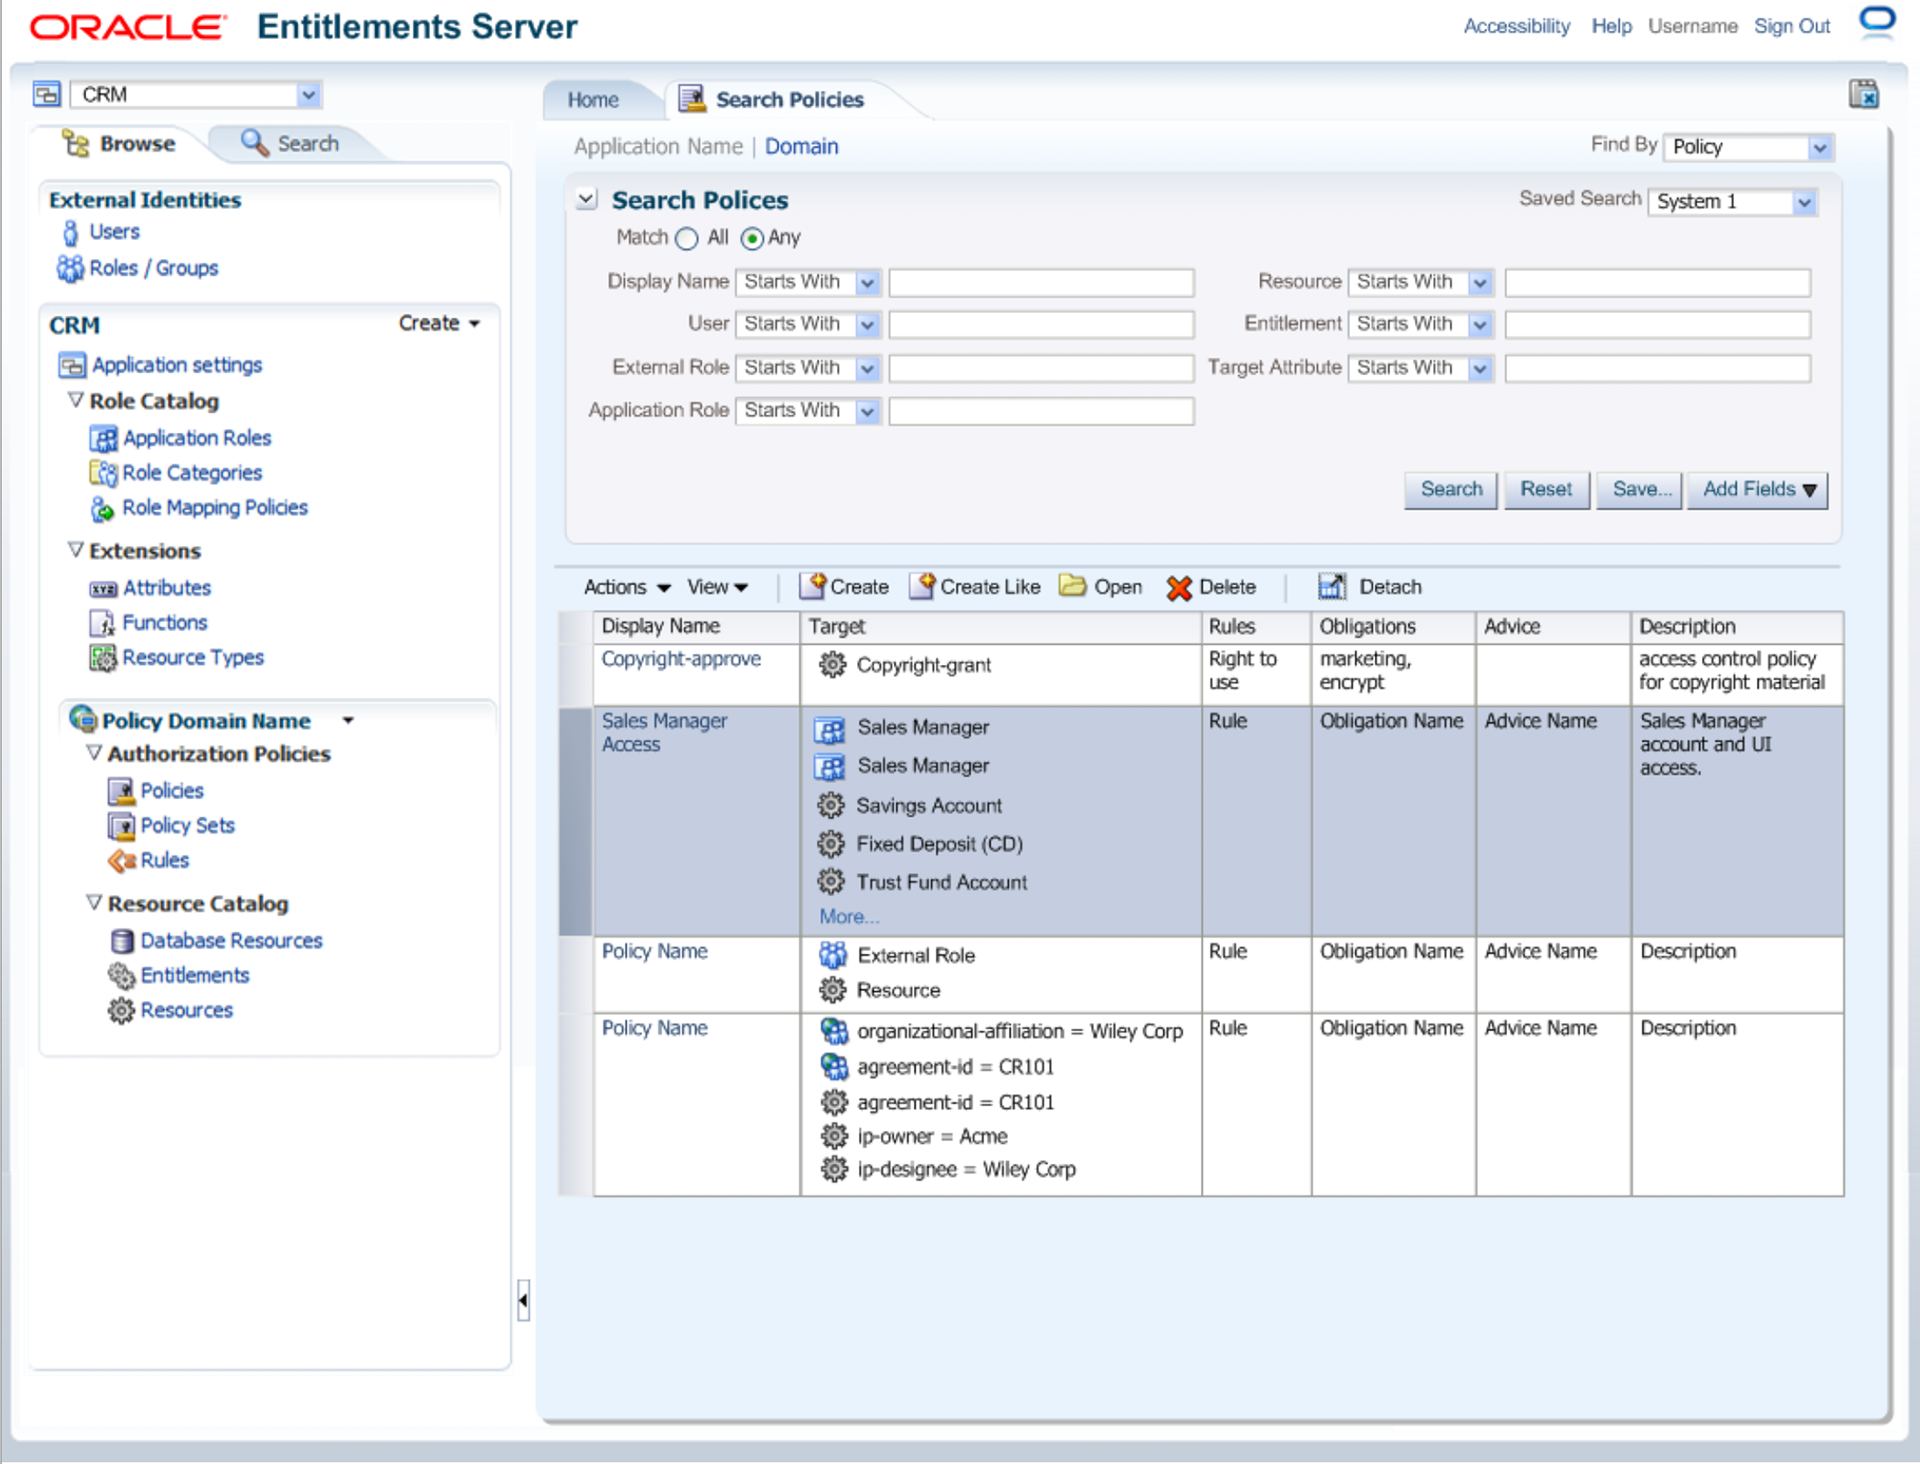Viewport: 1920px width, 1464px height.
Task: Open the Copyright-approve policy link
Action: [x=681, y=659]
